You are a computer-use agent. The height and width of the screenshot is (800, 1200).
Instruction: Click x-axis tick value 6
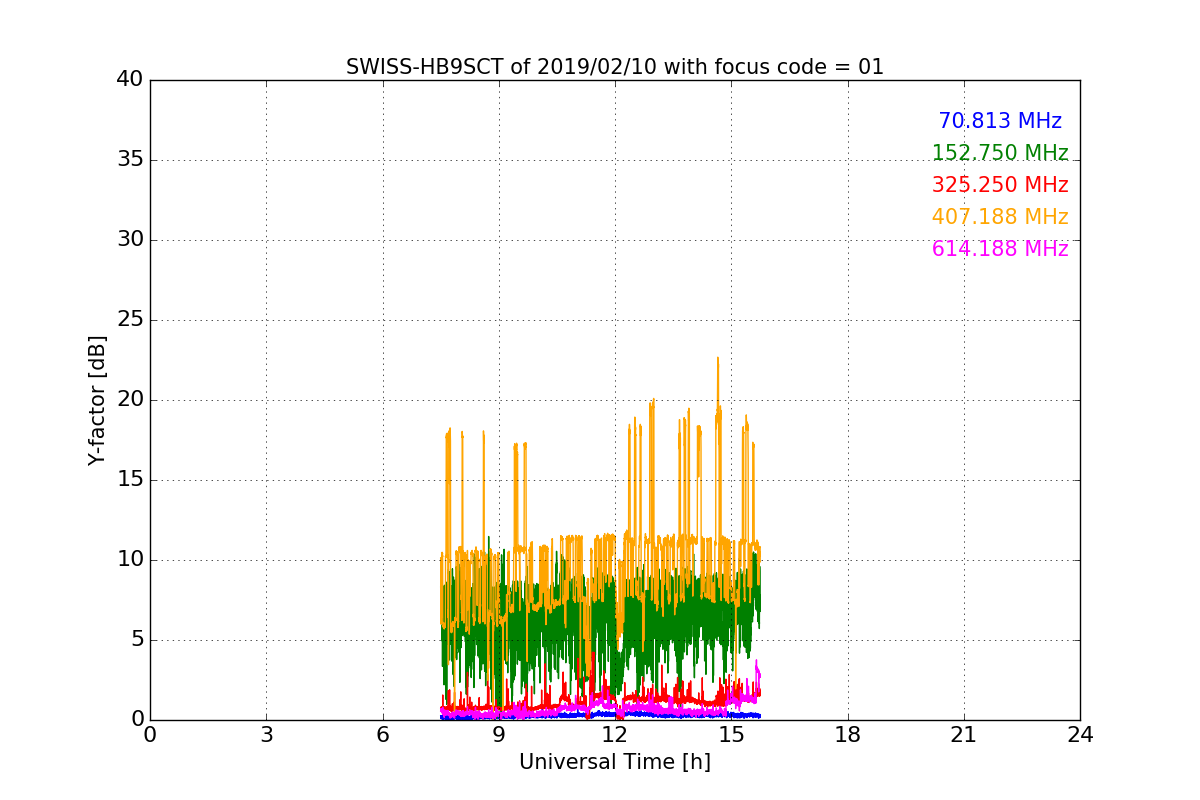tap(383, 735)
